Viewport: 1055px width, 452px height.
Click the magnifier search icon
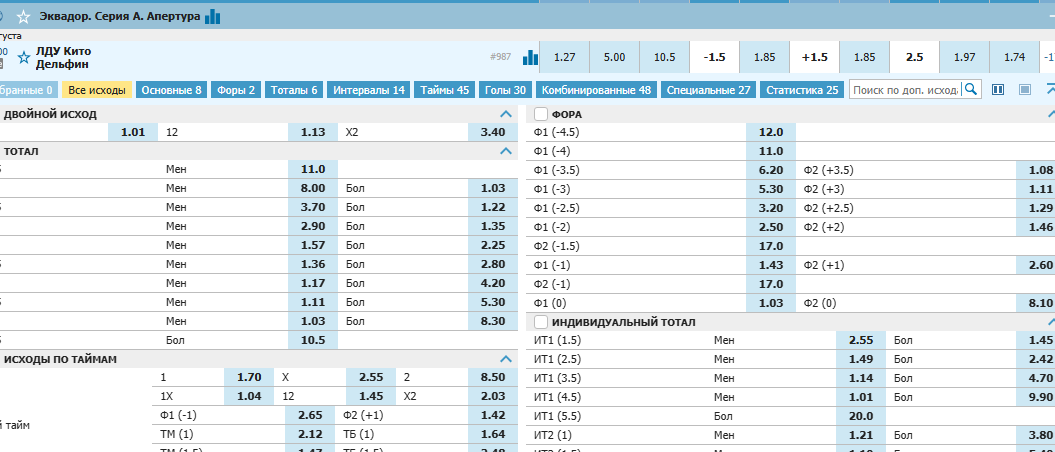click(971, 89)
